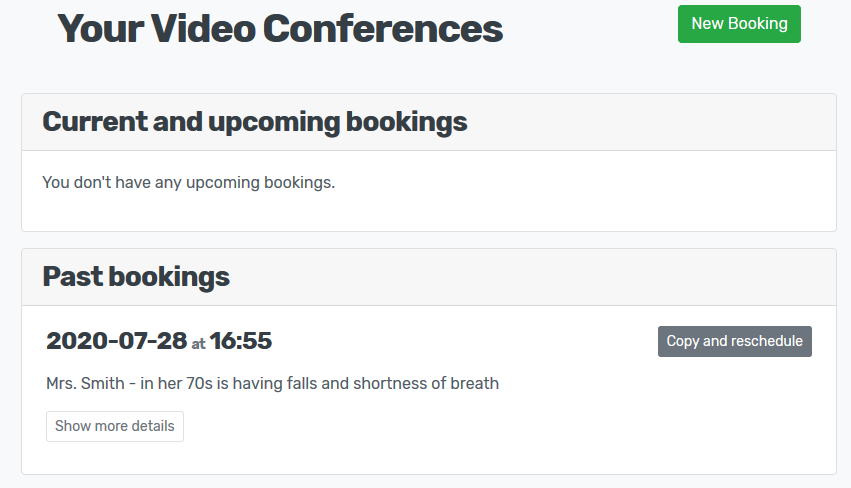The height and width of the screenshot is (488, 851).
Task: Select the Current and upcoming bookings header
Action: pos(255,122)
